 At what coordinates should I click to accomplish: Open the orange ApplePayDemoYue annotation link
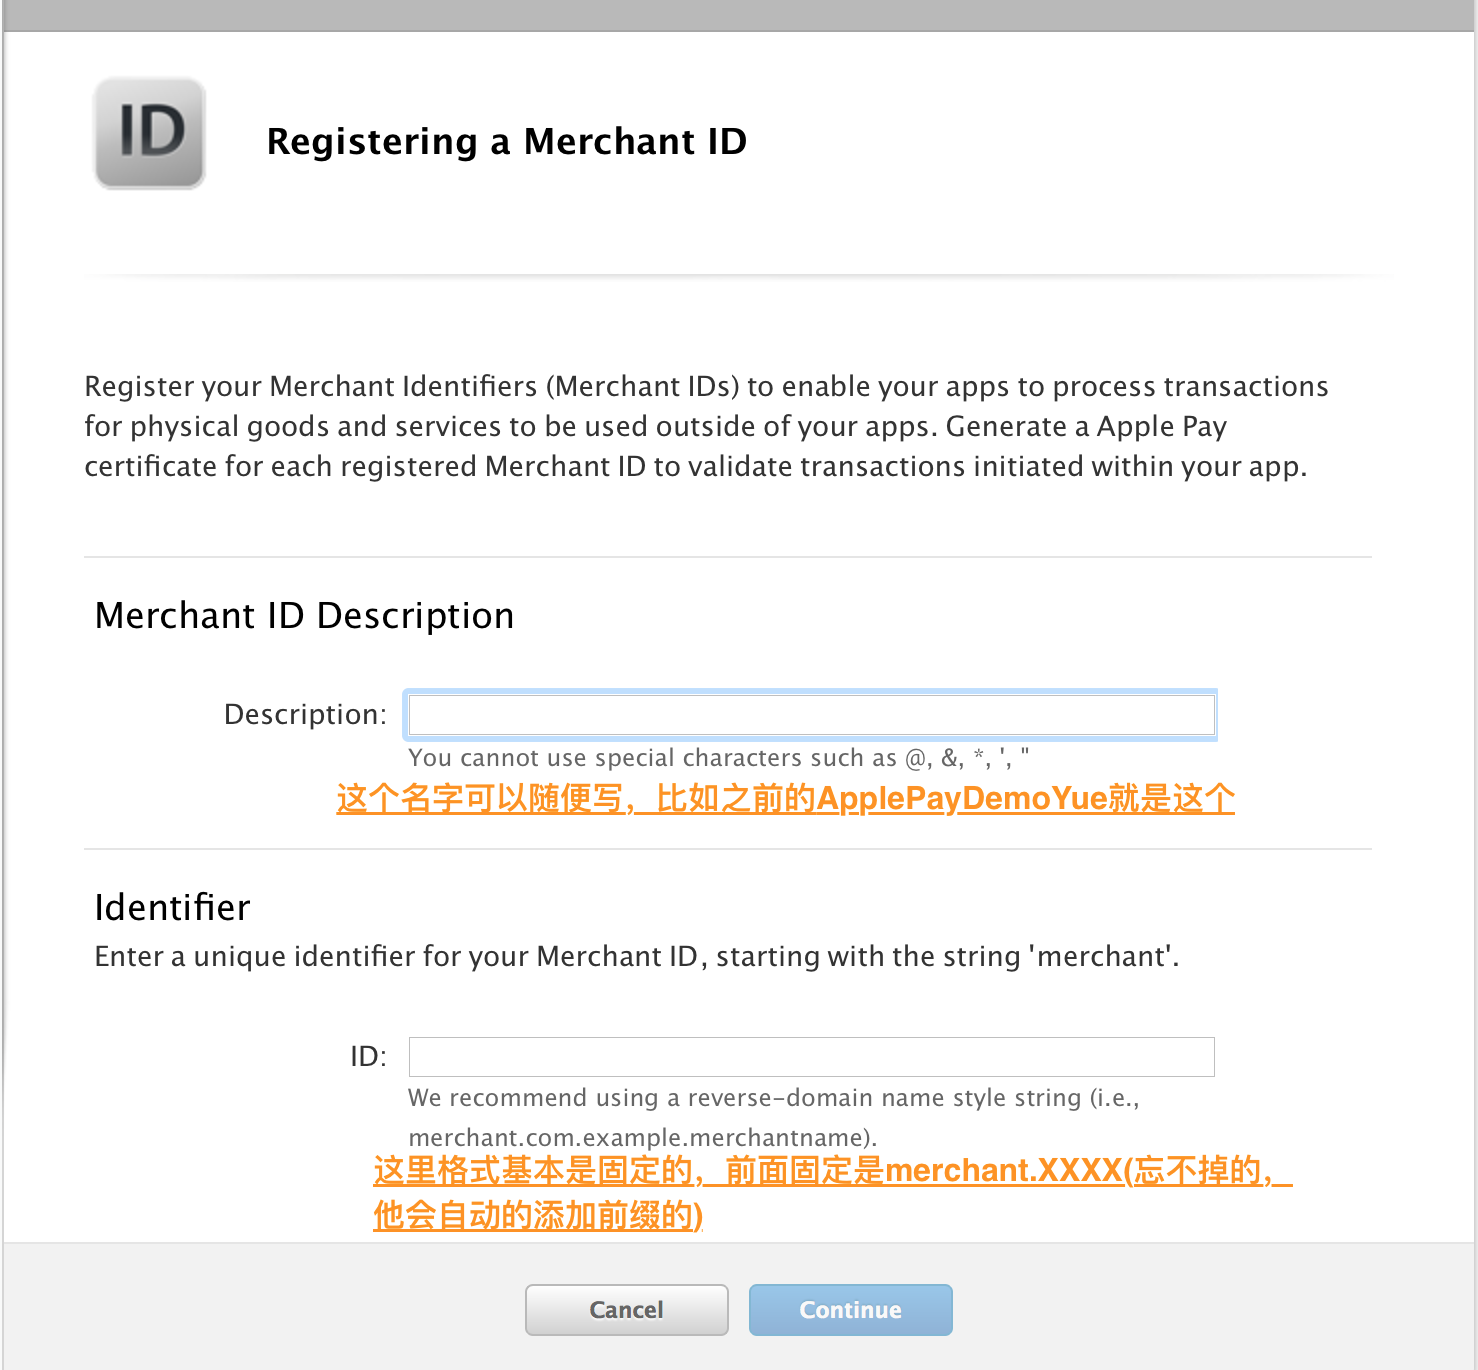[x=785, y=799]
